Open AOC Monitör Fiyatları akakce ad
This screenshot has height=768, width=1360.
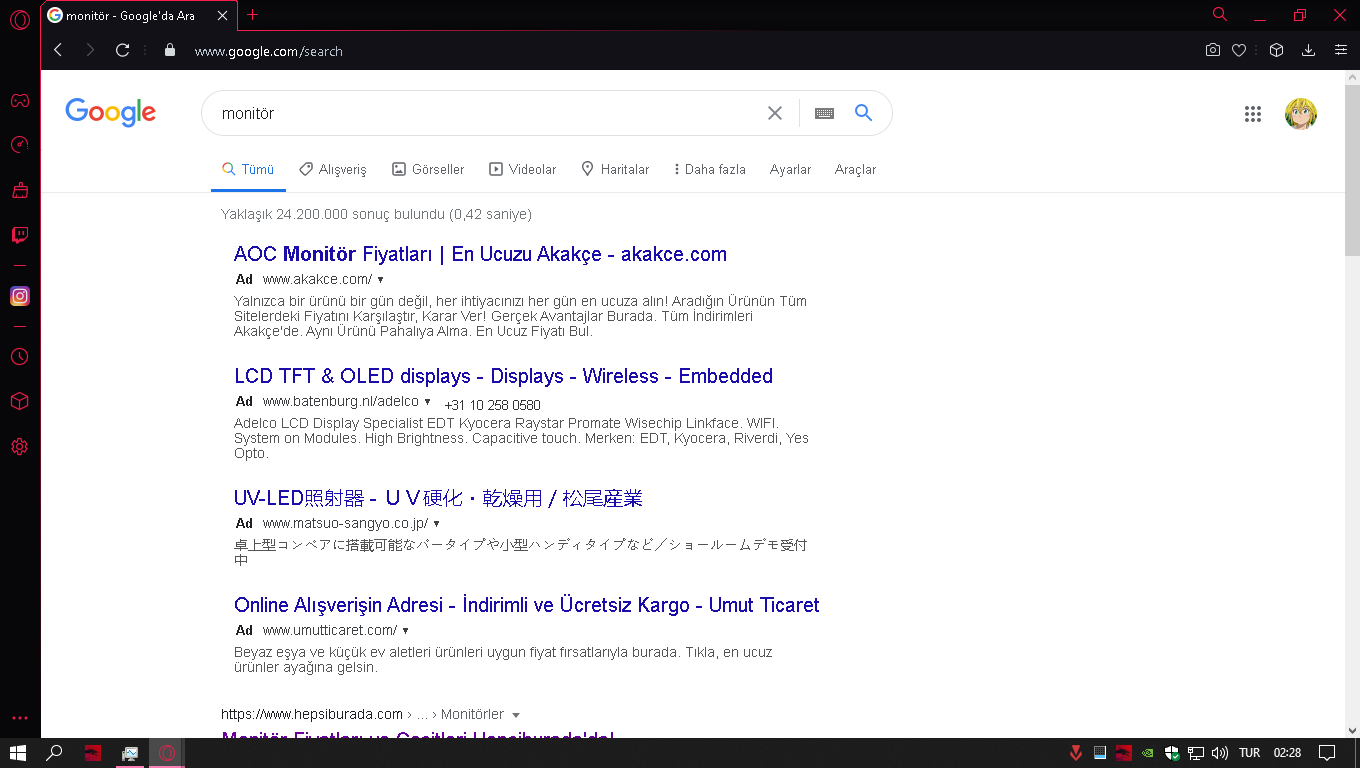click(x=480, y=254)
